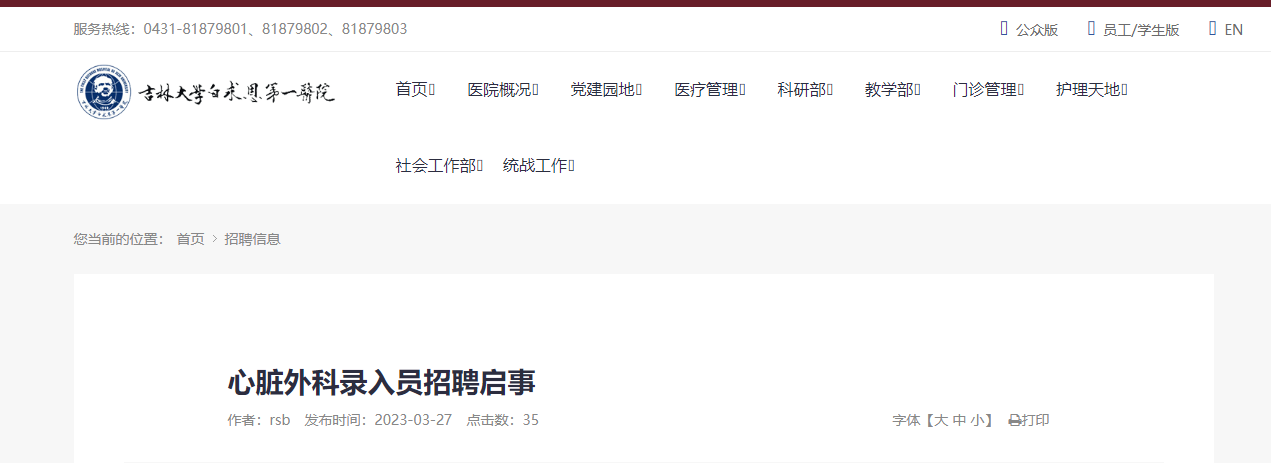Image resolution: width=1271 pixels, height=463 pixels.
Task: Click the print icon beside 打印
Action: point(1014,421)
